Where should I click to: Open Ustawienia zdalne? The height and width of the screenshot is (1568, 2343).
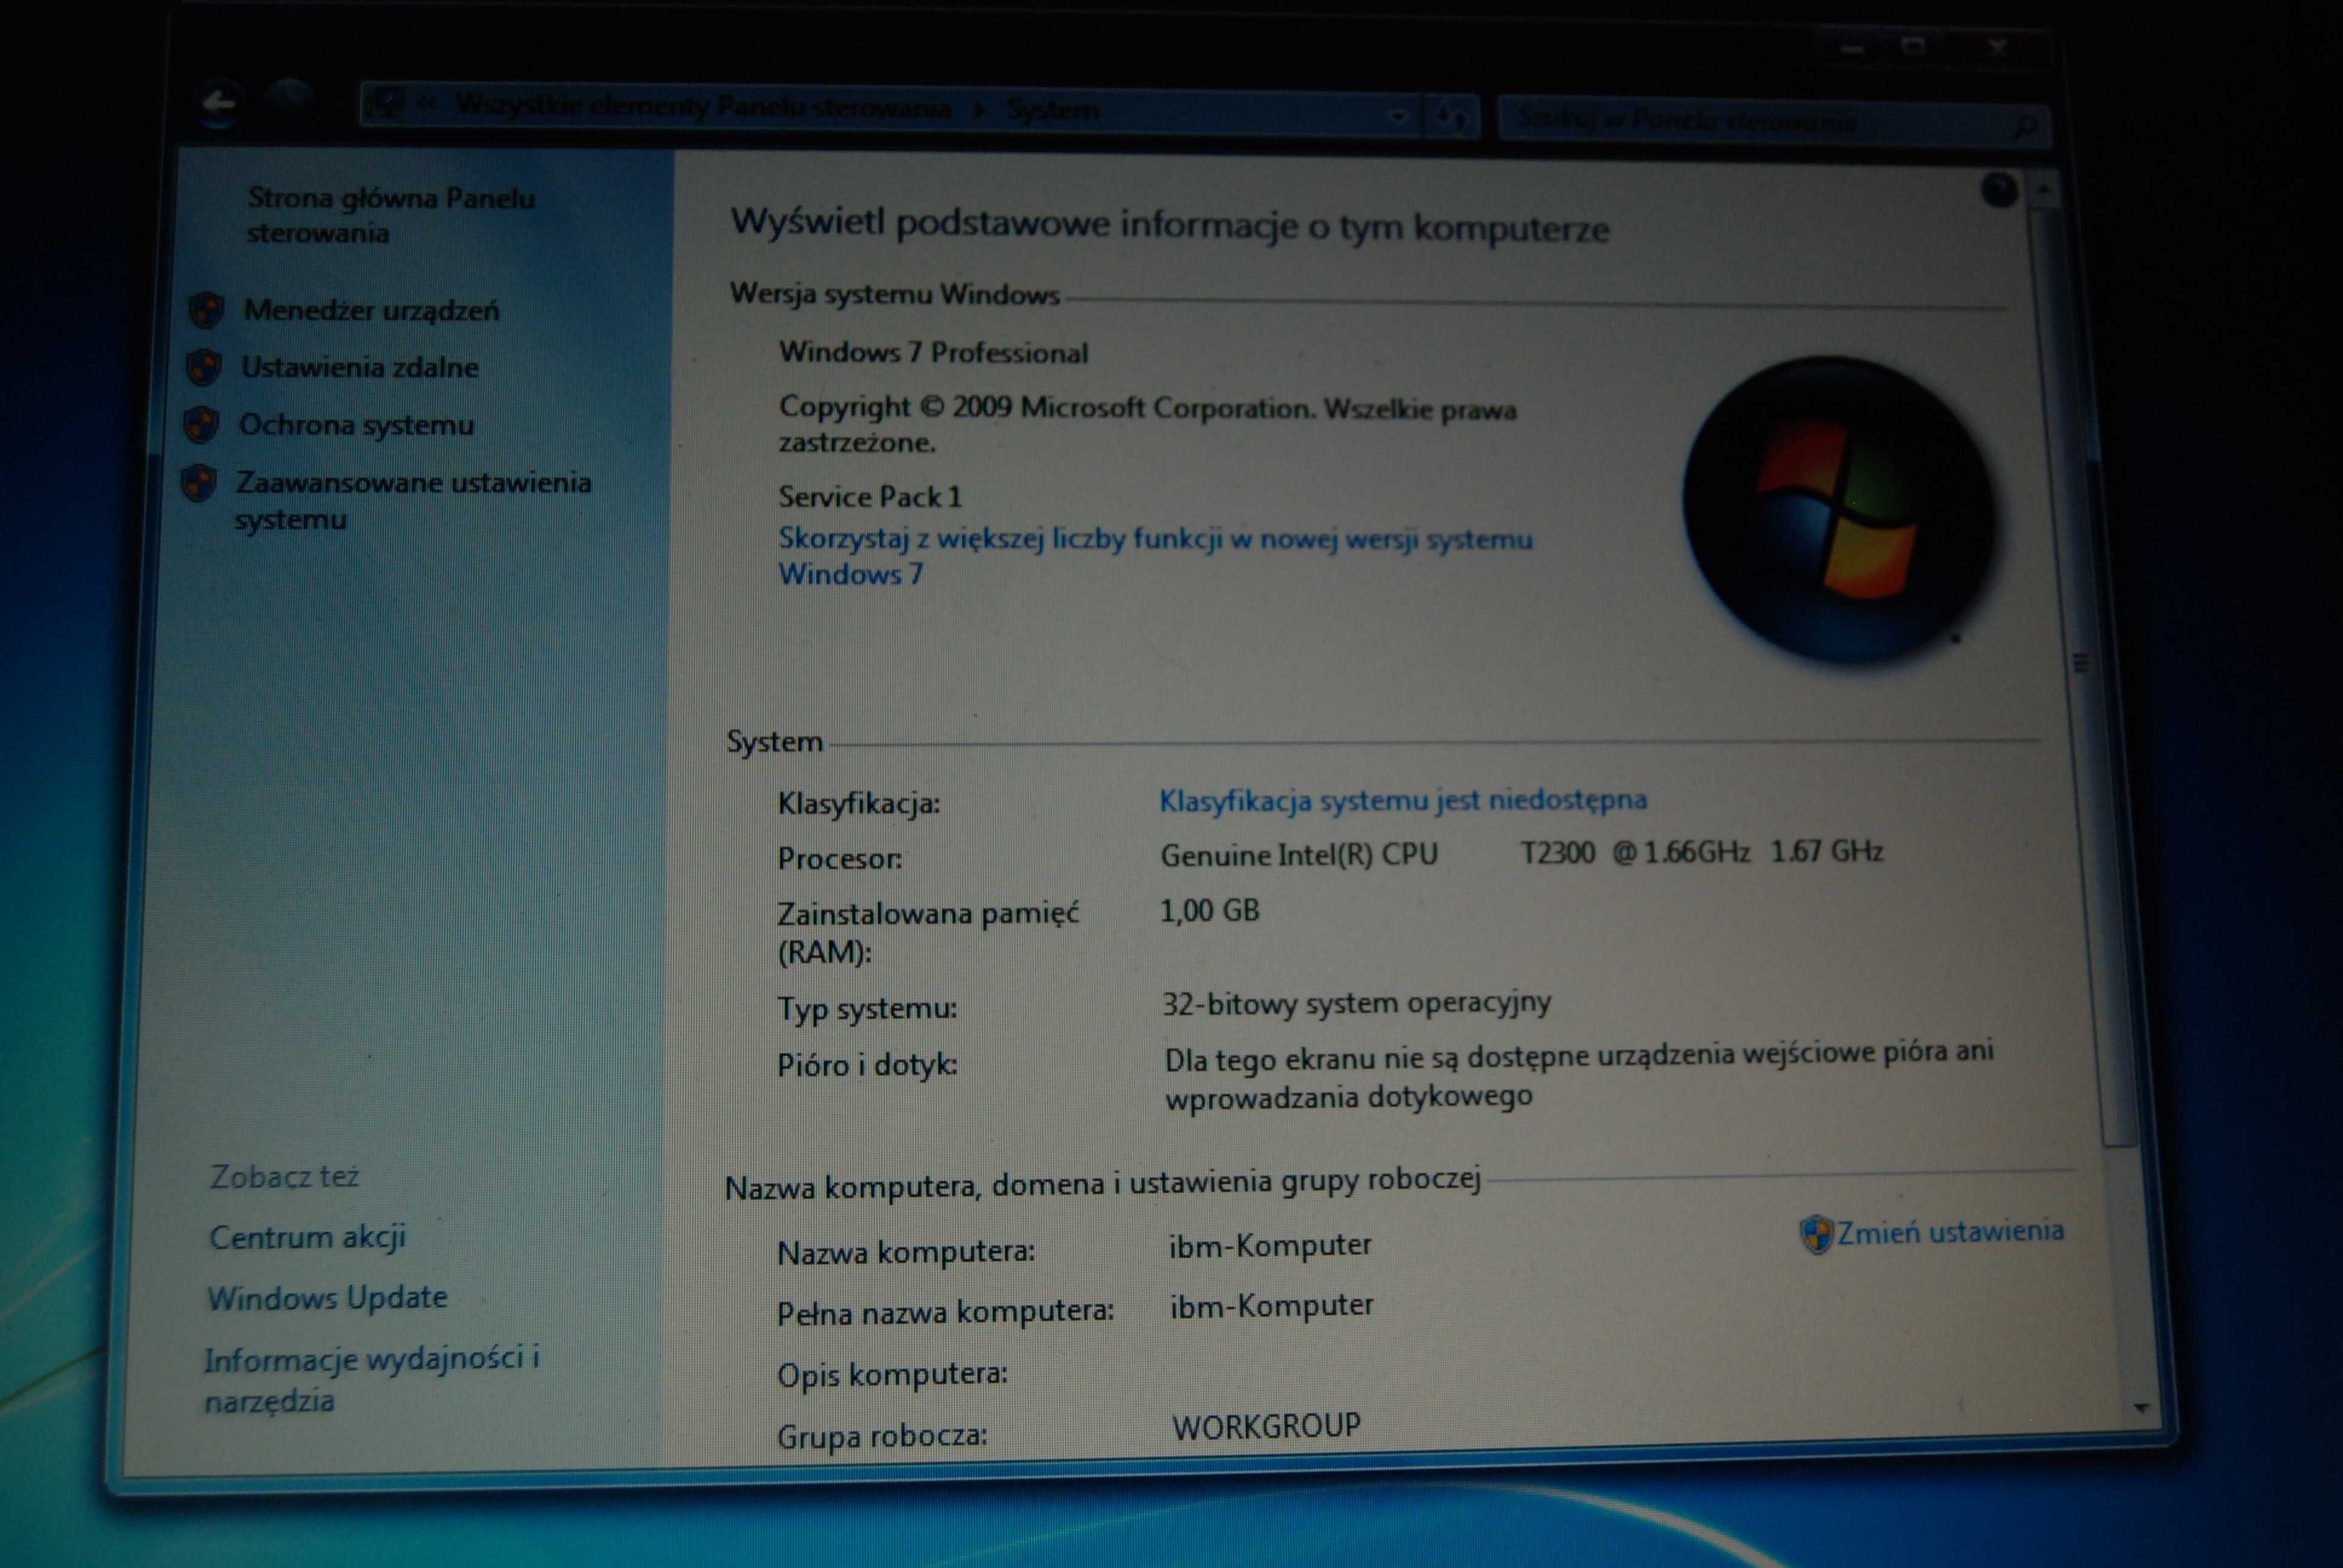[x=359, y=368]
